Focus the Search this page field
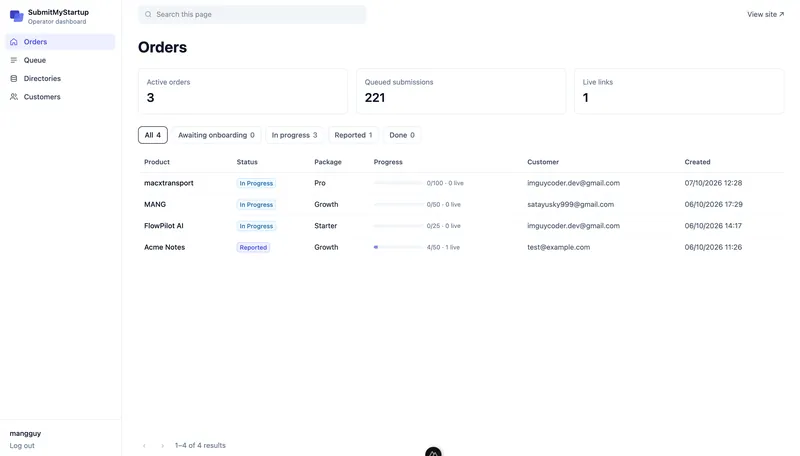Image resolution: width=800 pixels, height=456 pixels. 252,14
